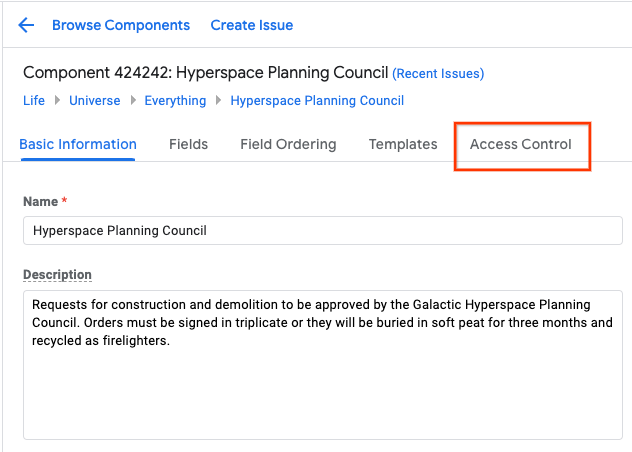Click the arrow between Life and Universe
This screenshot has width=632, height=452.
[57, 100]
